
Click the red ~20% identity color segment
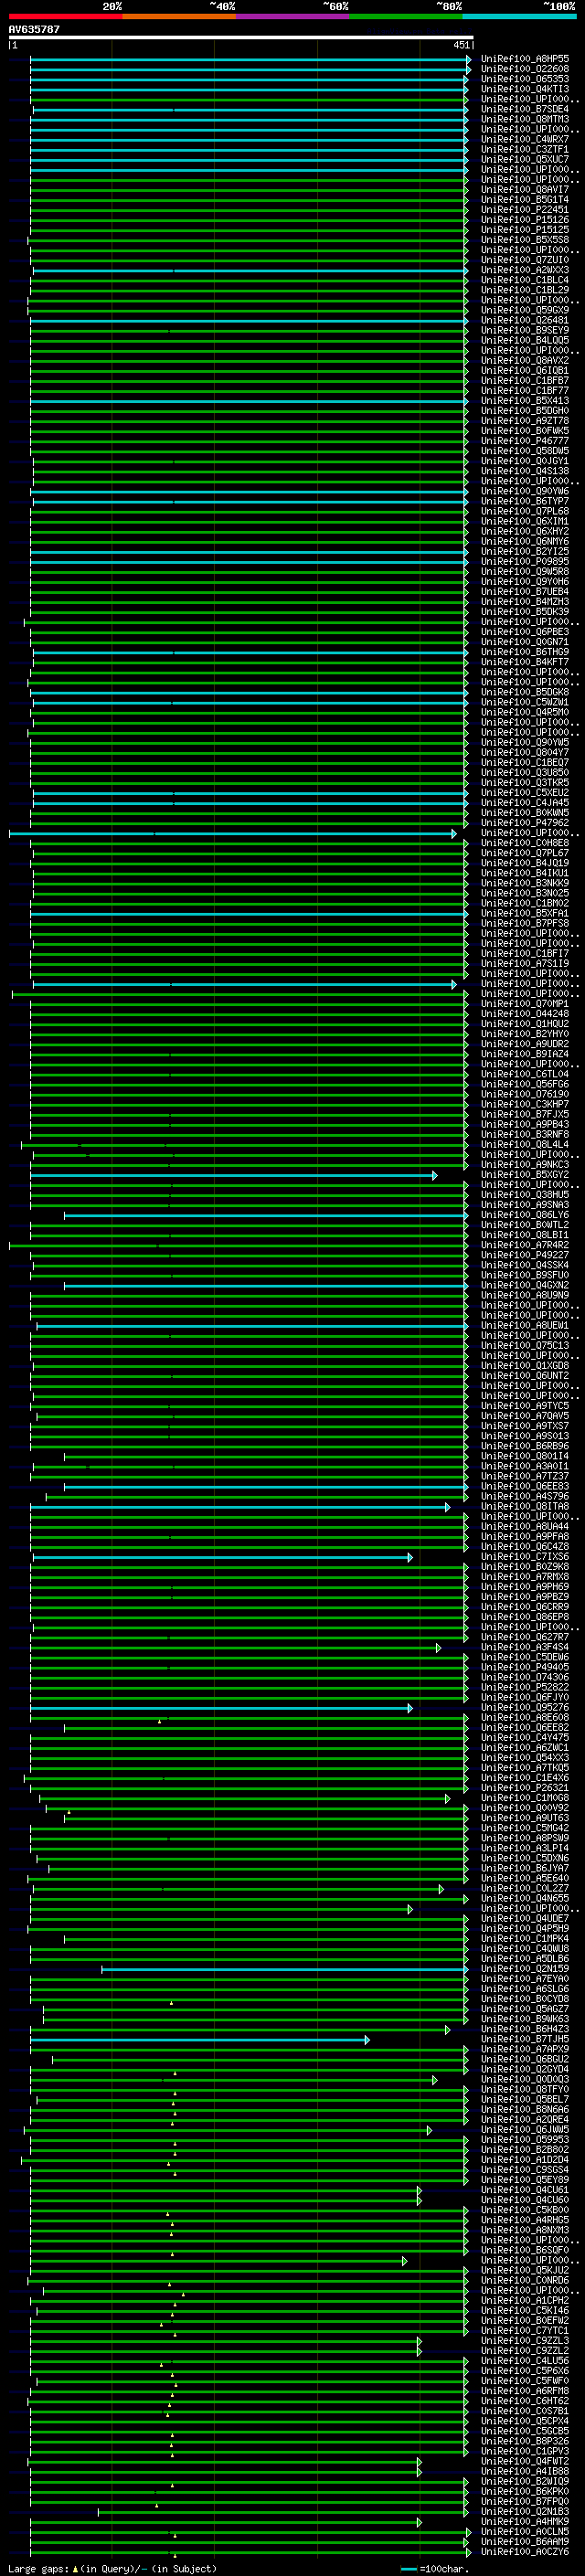point(65,16)
